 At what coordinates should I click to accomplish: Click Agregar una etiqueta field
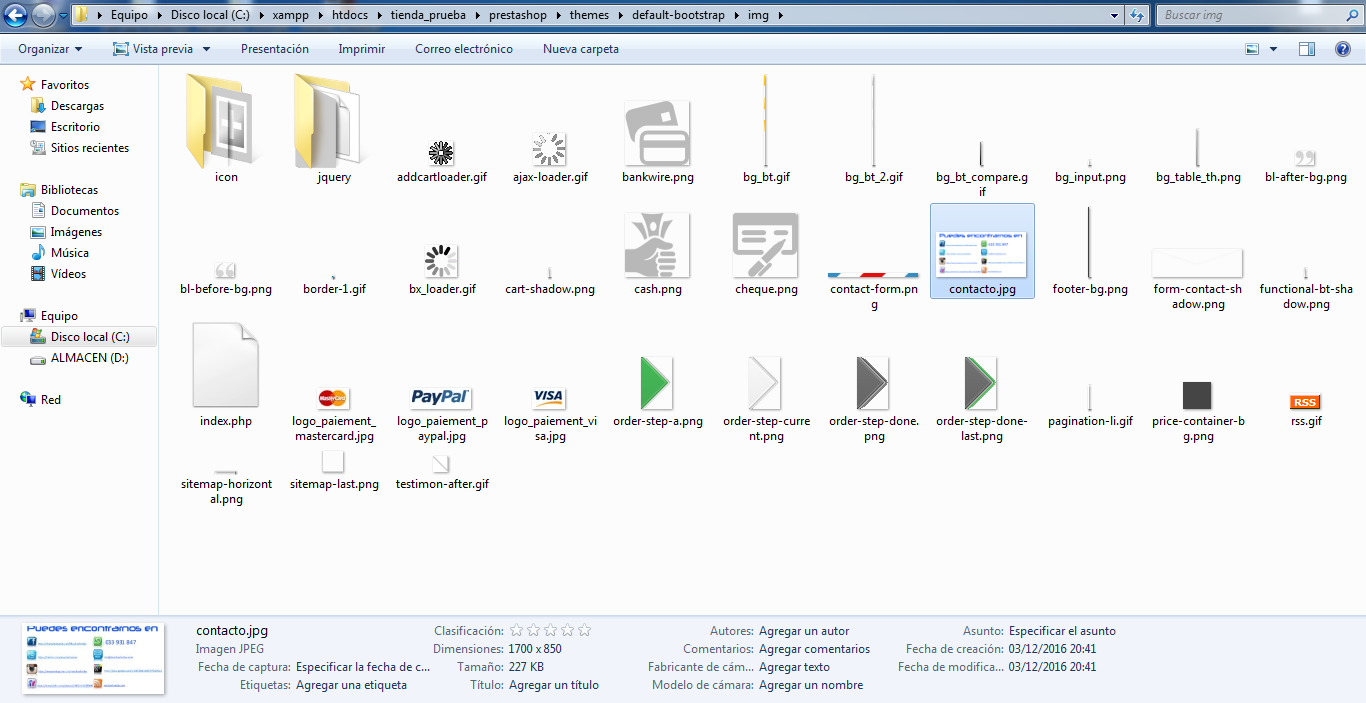click(x=351, y=685)
